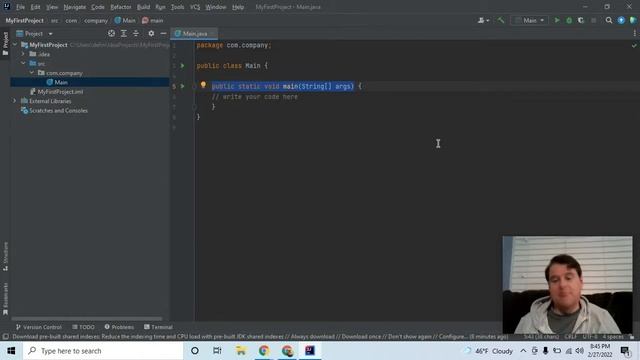The height and width of the screenshot is (360, 640).
Task: Open the Tools menu
Action: point(177,7)
